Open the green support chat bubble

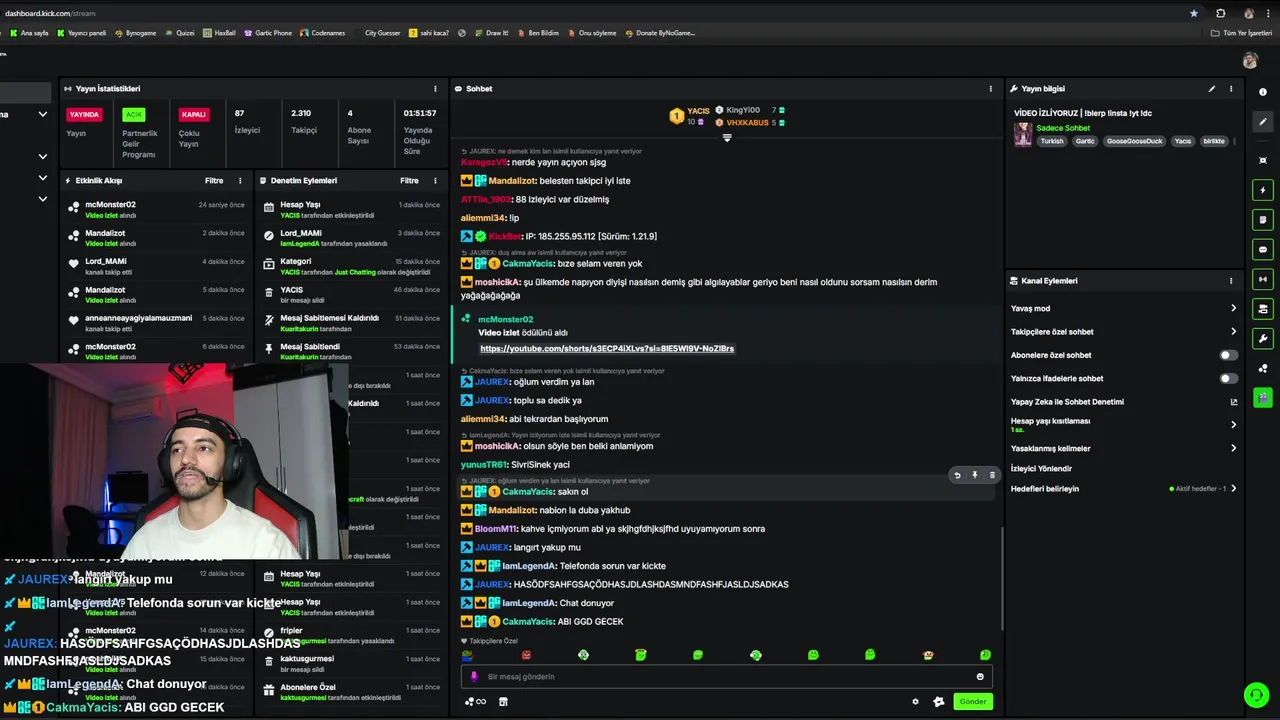[1256, 694]
